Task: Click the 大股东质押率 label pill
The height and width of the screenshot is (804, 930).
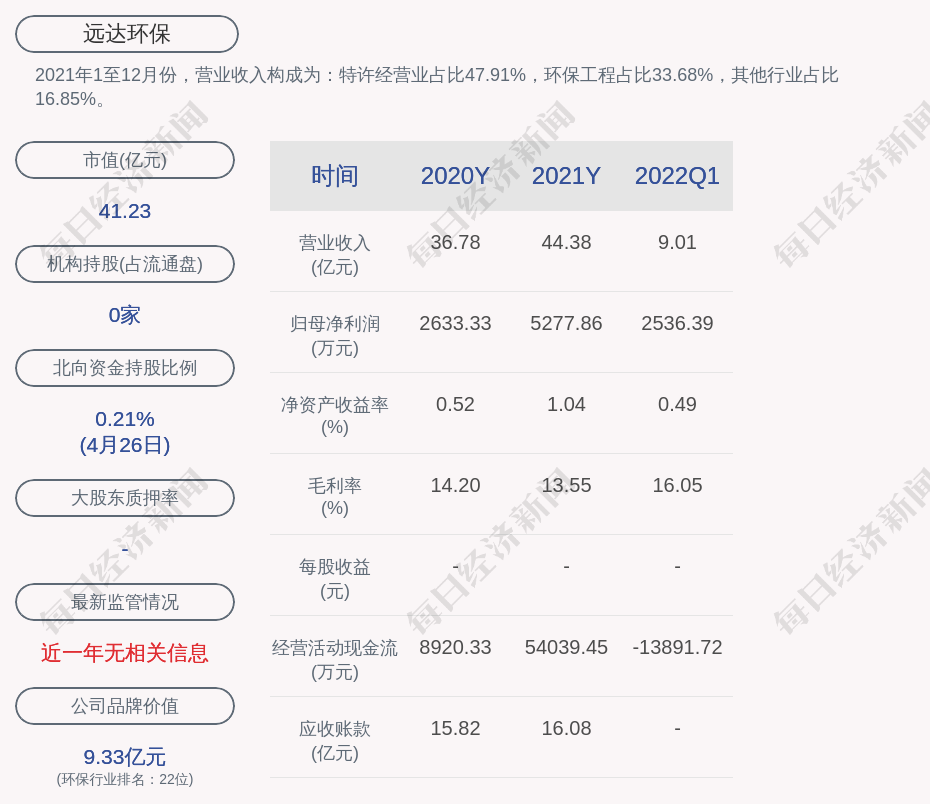Action: click(125, 498)
